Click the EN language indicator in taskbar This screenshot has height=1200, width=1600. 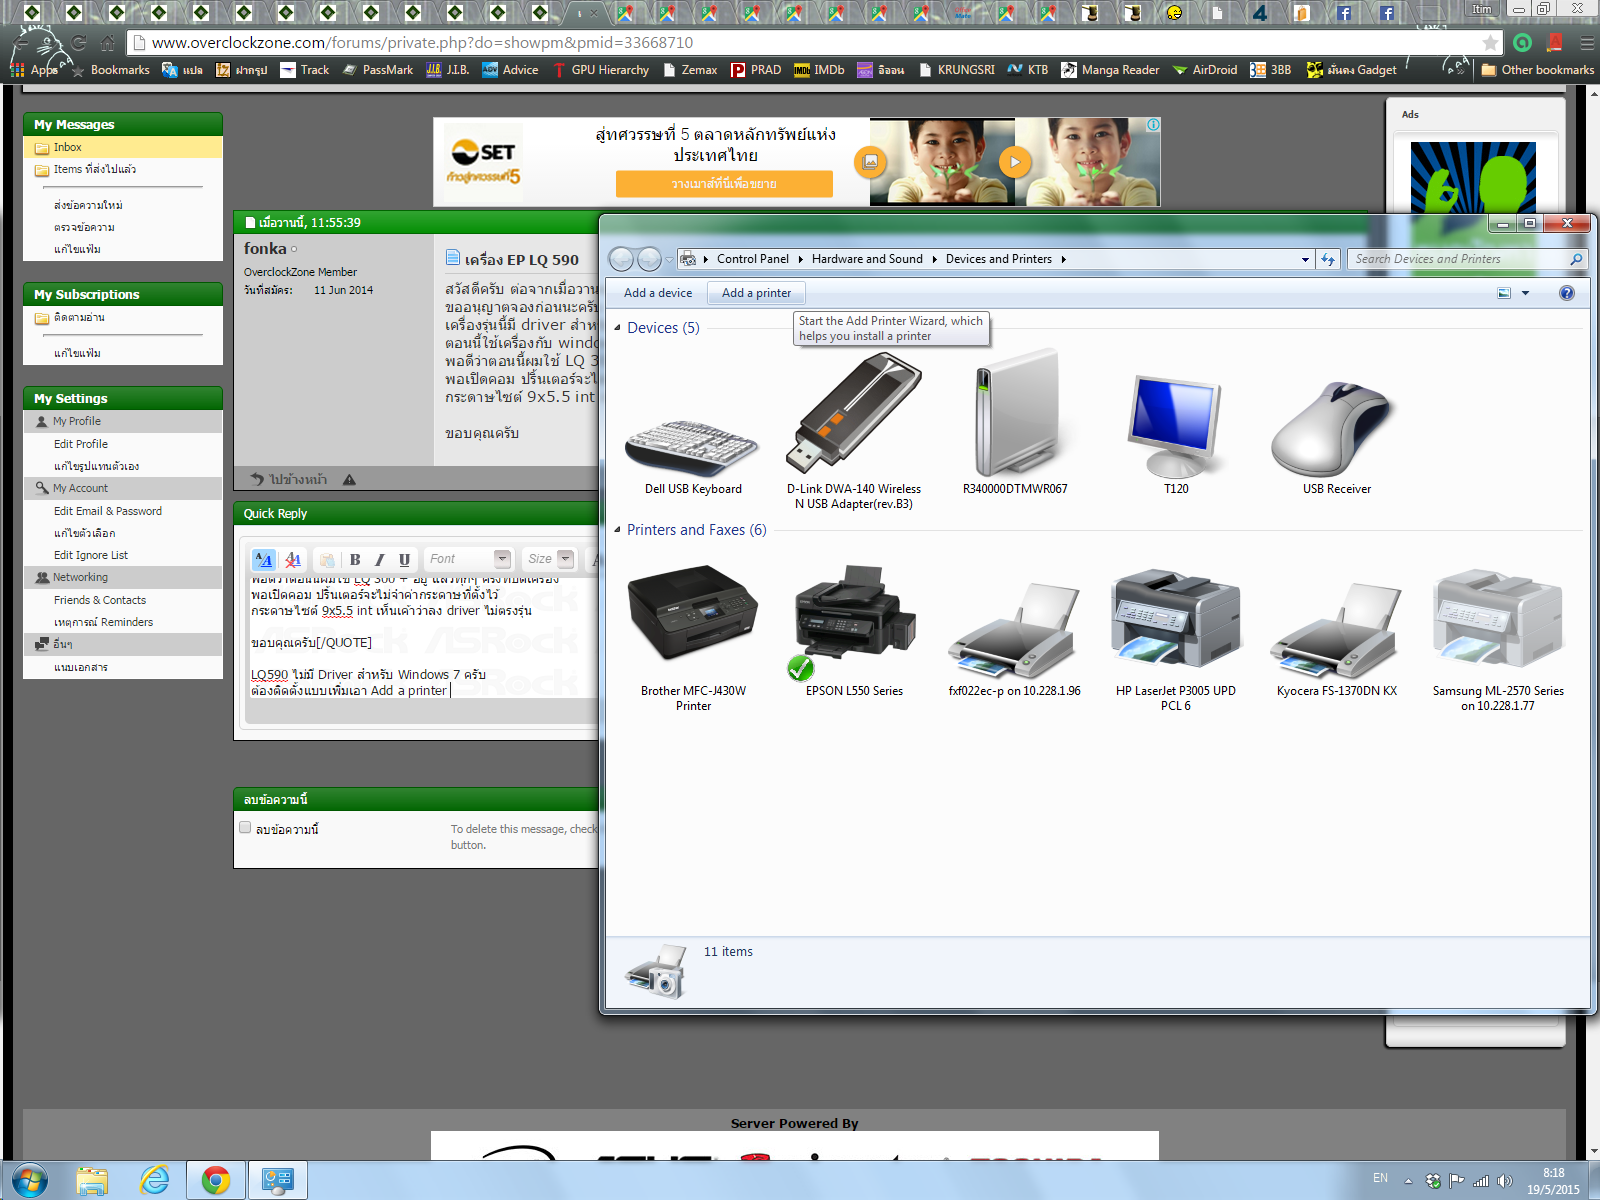point(1380,1178)
